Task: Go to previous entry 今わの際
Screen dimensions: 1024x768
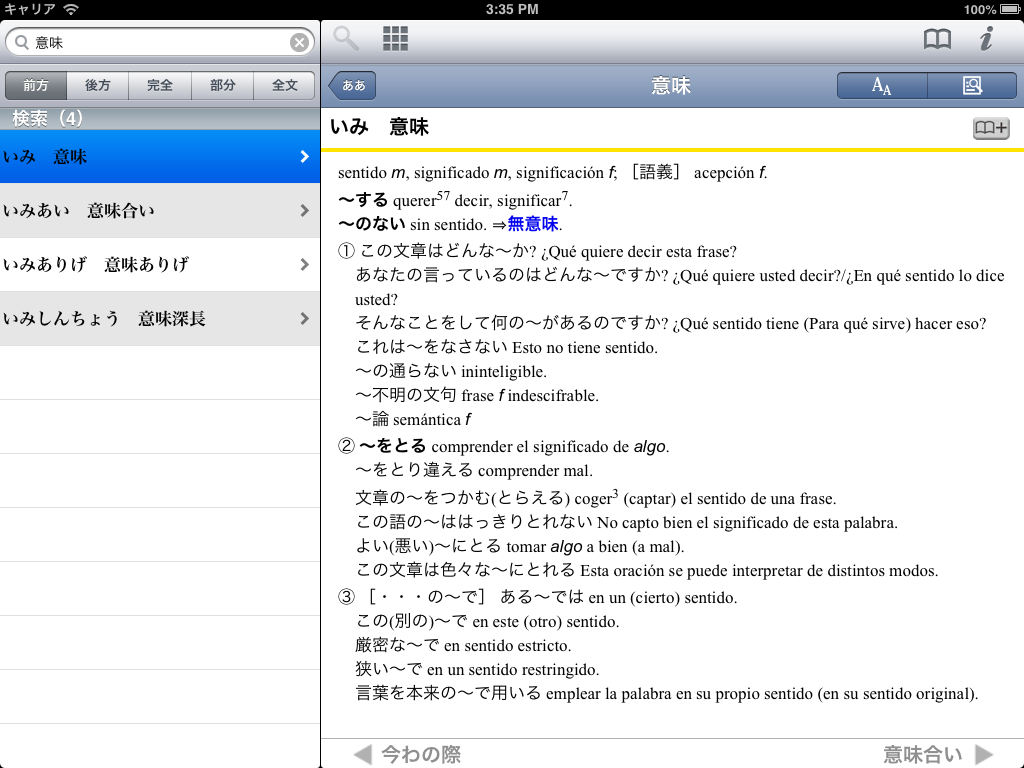Action: (x=408, y=754)
